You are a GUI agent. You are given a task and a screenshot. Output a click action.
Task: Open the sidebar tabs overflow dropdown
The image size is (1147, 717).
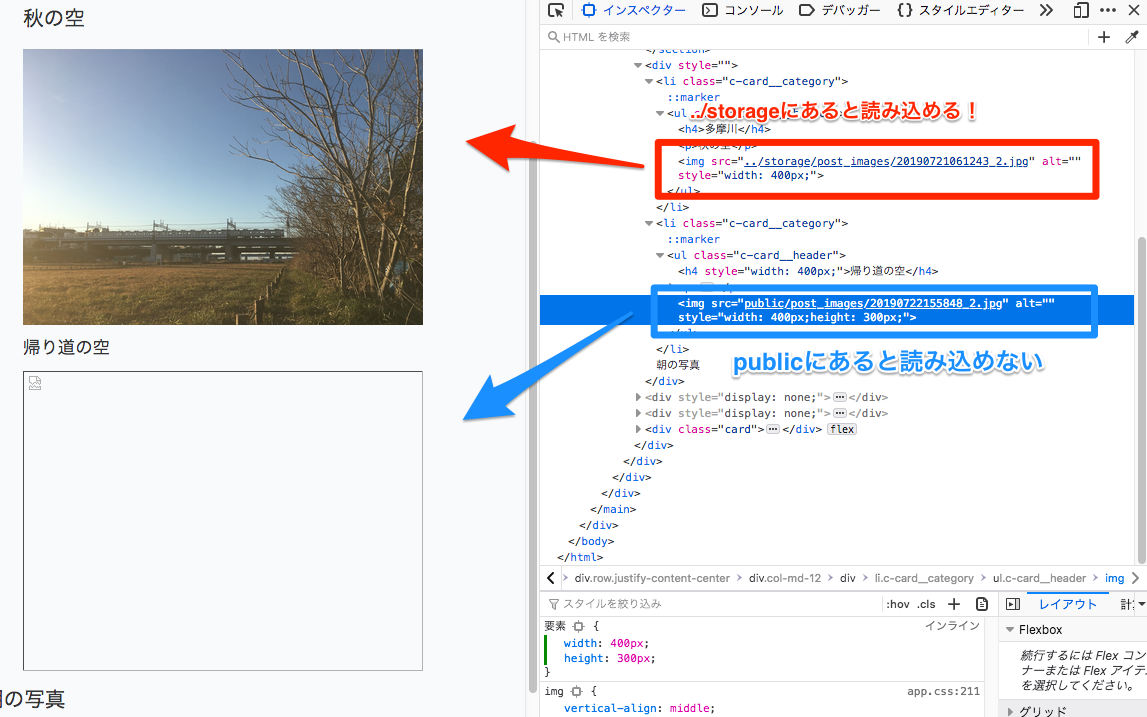point(1141,604)
